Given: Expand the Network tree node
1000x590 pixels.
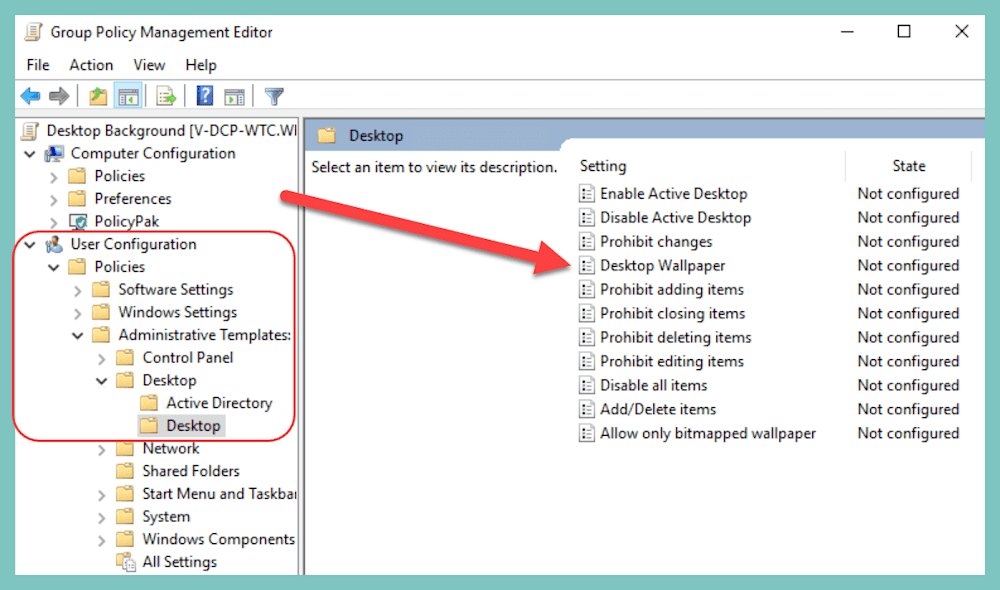Looking at the screenshot, I should (x=100, y=448).
